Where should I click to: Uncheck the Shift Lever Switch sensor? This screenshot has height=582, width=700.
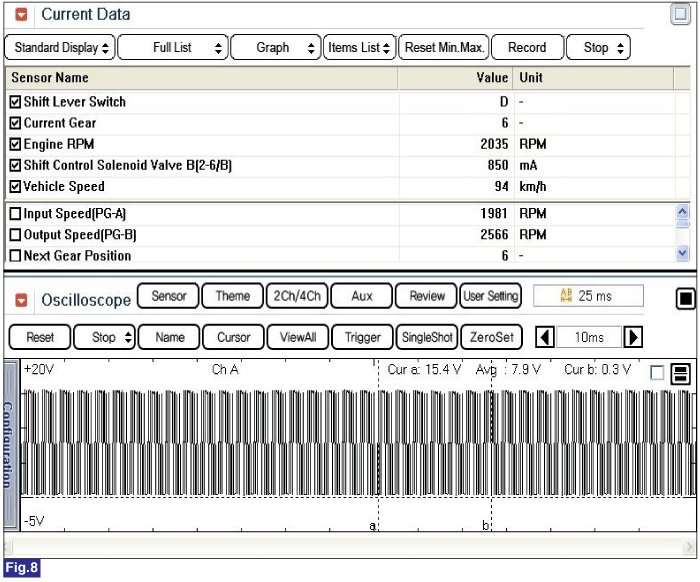coord(15,102)
